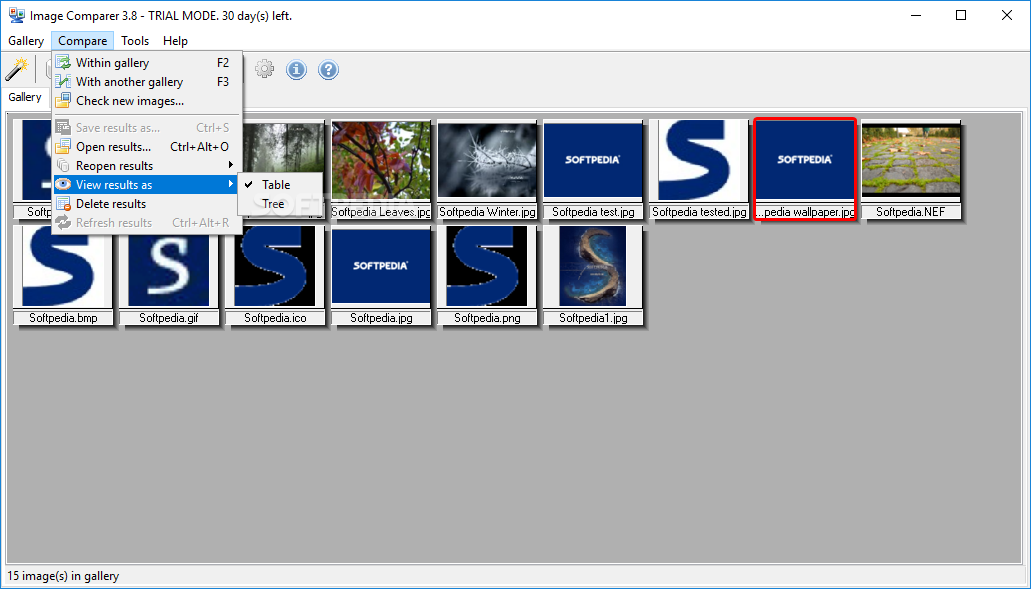Click the With another gallery menu icon
1031x589 pixels.
63,82
